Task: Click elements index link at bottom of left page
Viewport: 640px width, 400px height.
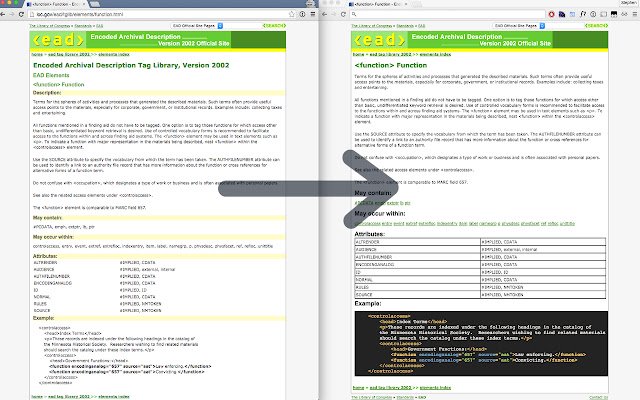Action: (114, 397)
